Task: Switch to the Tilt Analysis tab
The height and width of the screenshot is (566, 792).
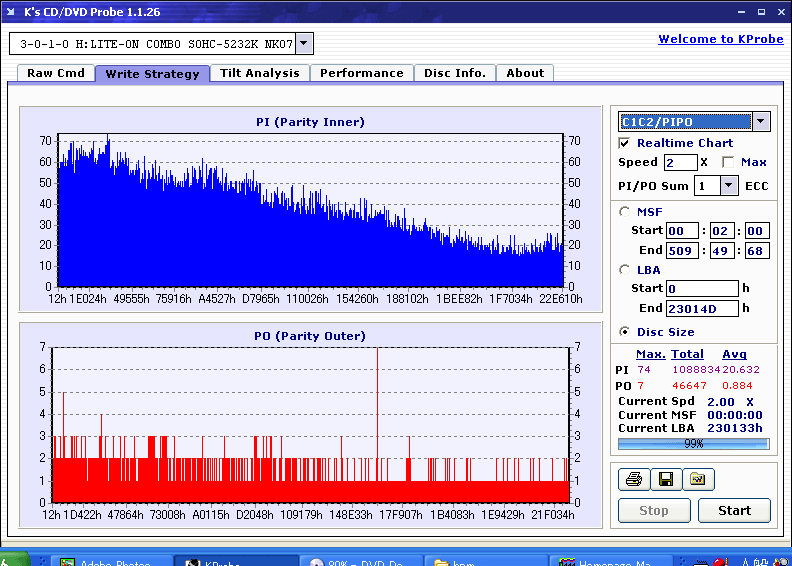Action: pos(259,73)
